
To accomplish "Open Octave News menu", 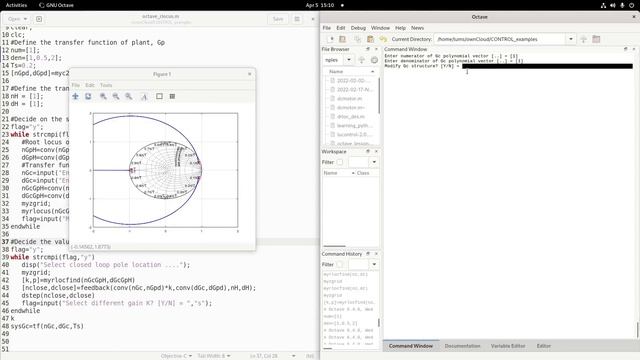I will click(x=418, y=28).
